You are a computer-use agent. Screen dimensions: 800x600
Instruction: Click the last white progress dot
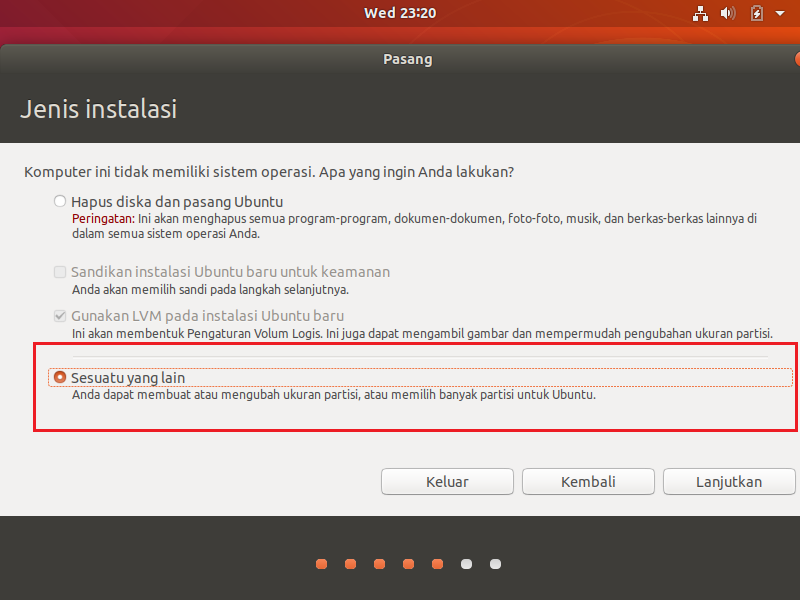pyautogui.click(x=495, y=564)
